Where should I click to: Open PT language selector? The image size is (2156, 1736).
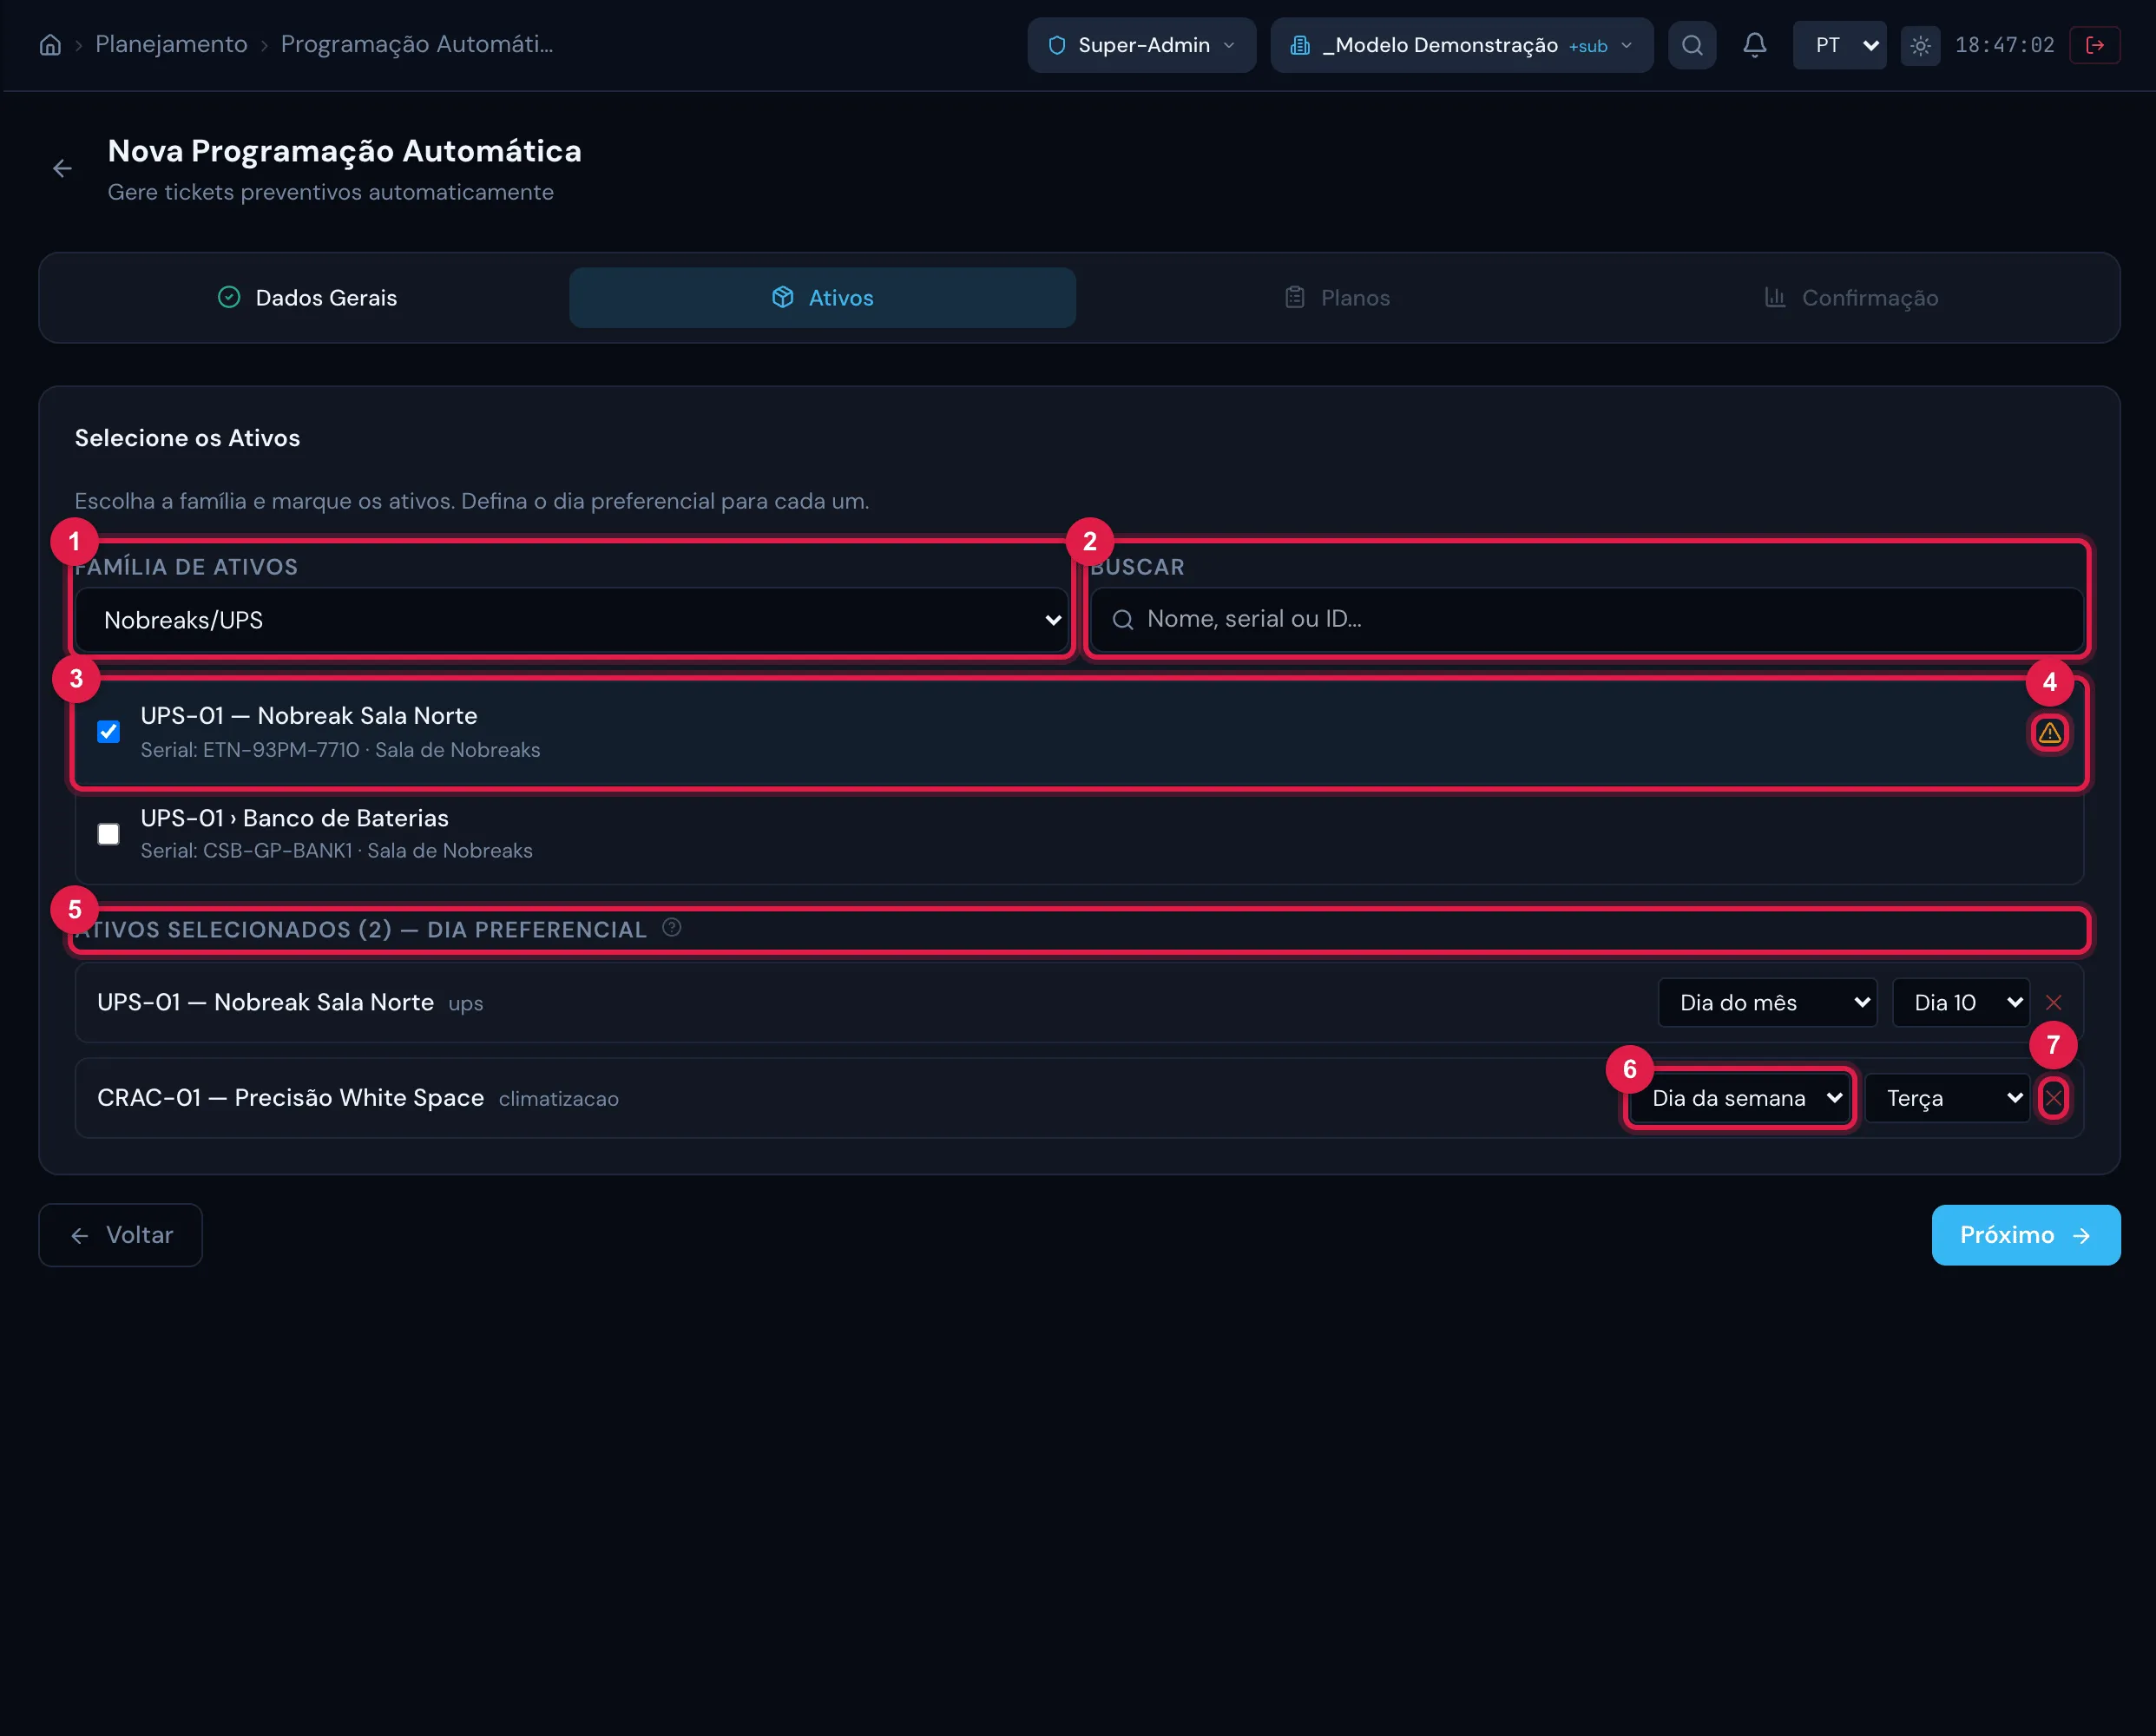pyautogui.click(x=1839, y=45)
